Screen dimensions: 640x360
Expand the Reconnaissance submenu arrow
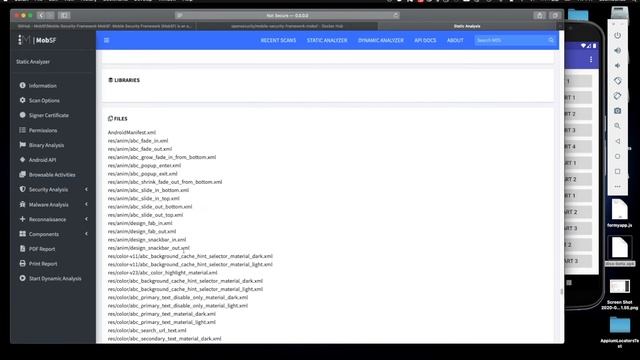[86, 219]
